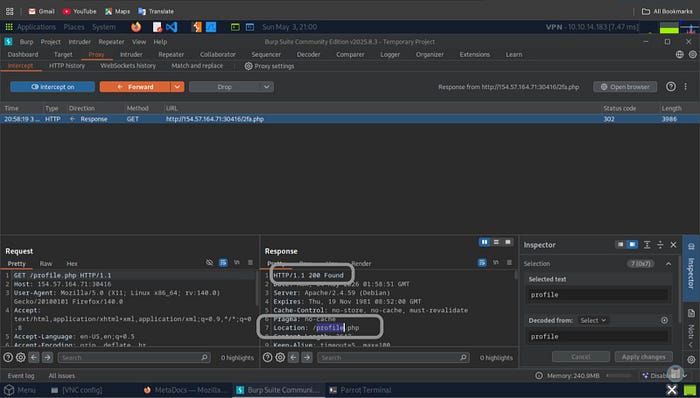Go to the Dashboard tab

coord(23,54)
